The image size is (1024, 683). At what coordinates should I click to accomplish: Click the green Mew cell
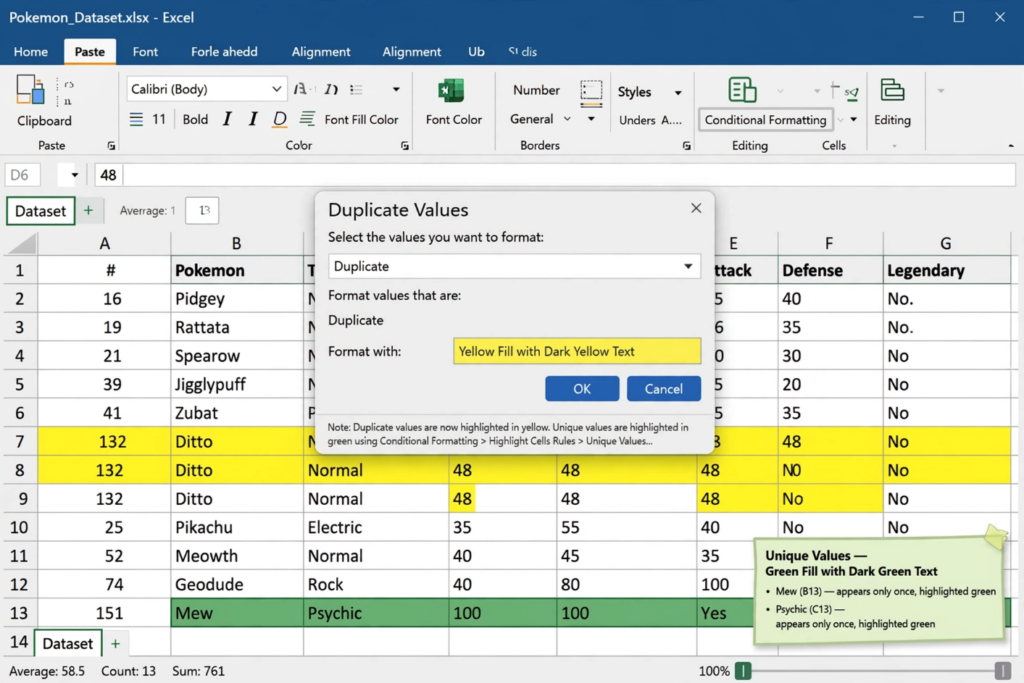(236, 613)
